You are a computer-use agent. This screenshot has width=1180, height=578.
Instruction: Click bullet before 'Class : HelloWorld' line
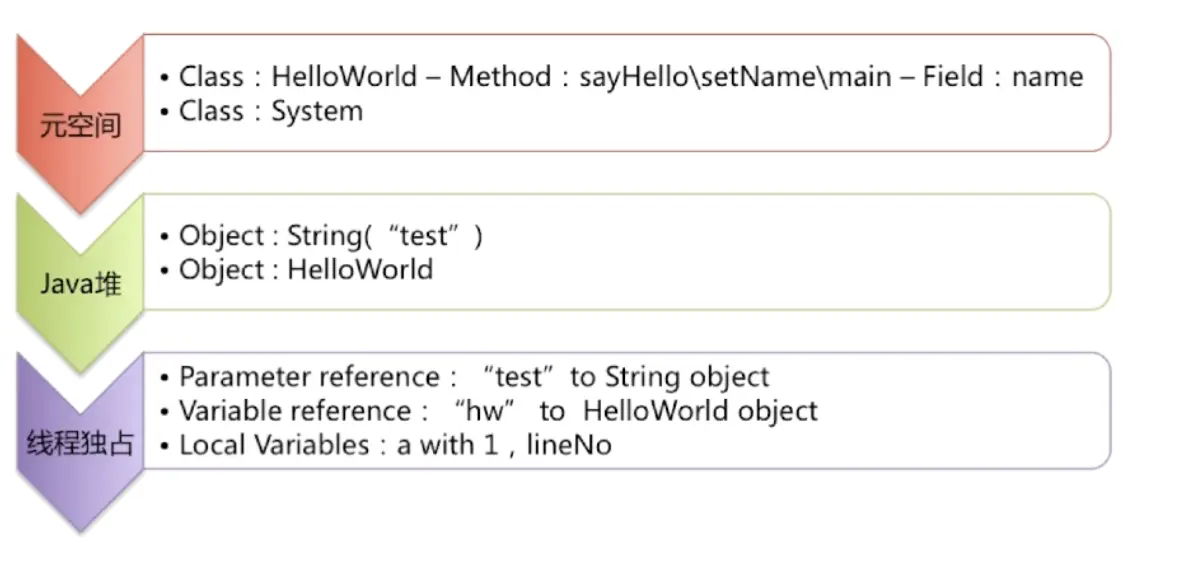click(165, 78)
